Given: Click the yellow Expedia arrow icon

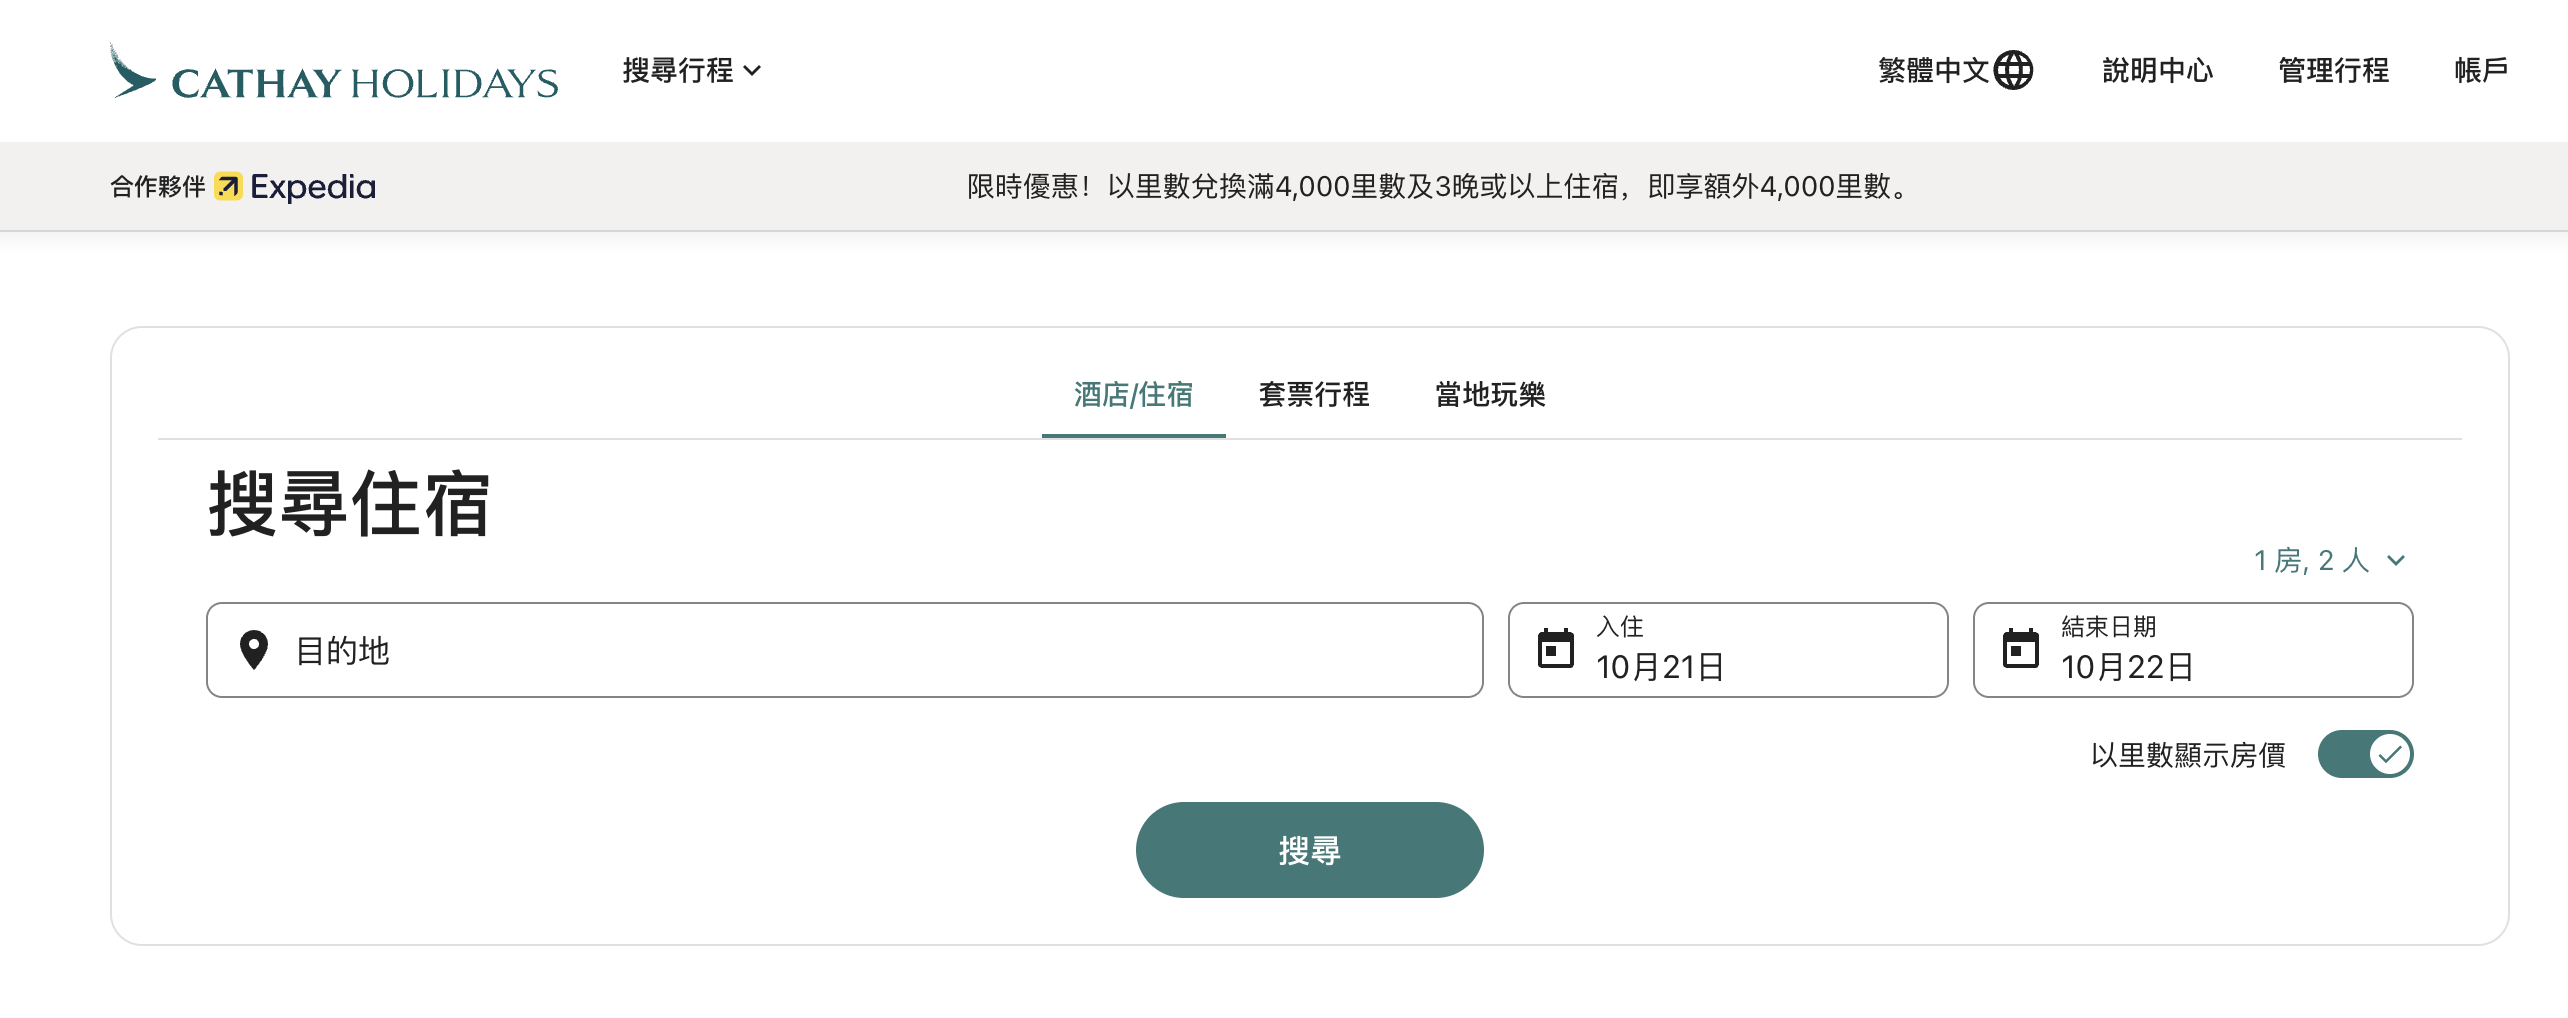Looking at the screenshot, I should click(228, 187).
